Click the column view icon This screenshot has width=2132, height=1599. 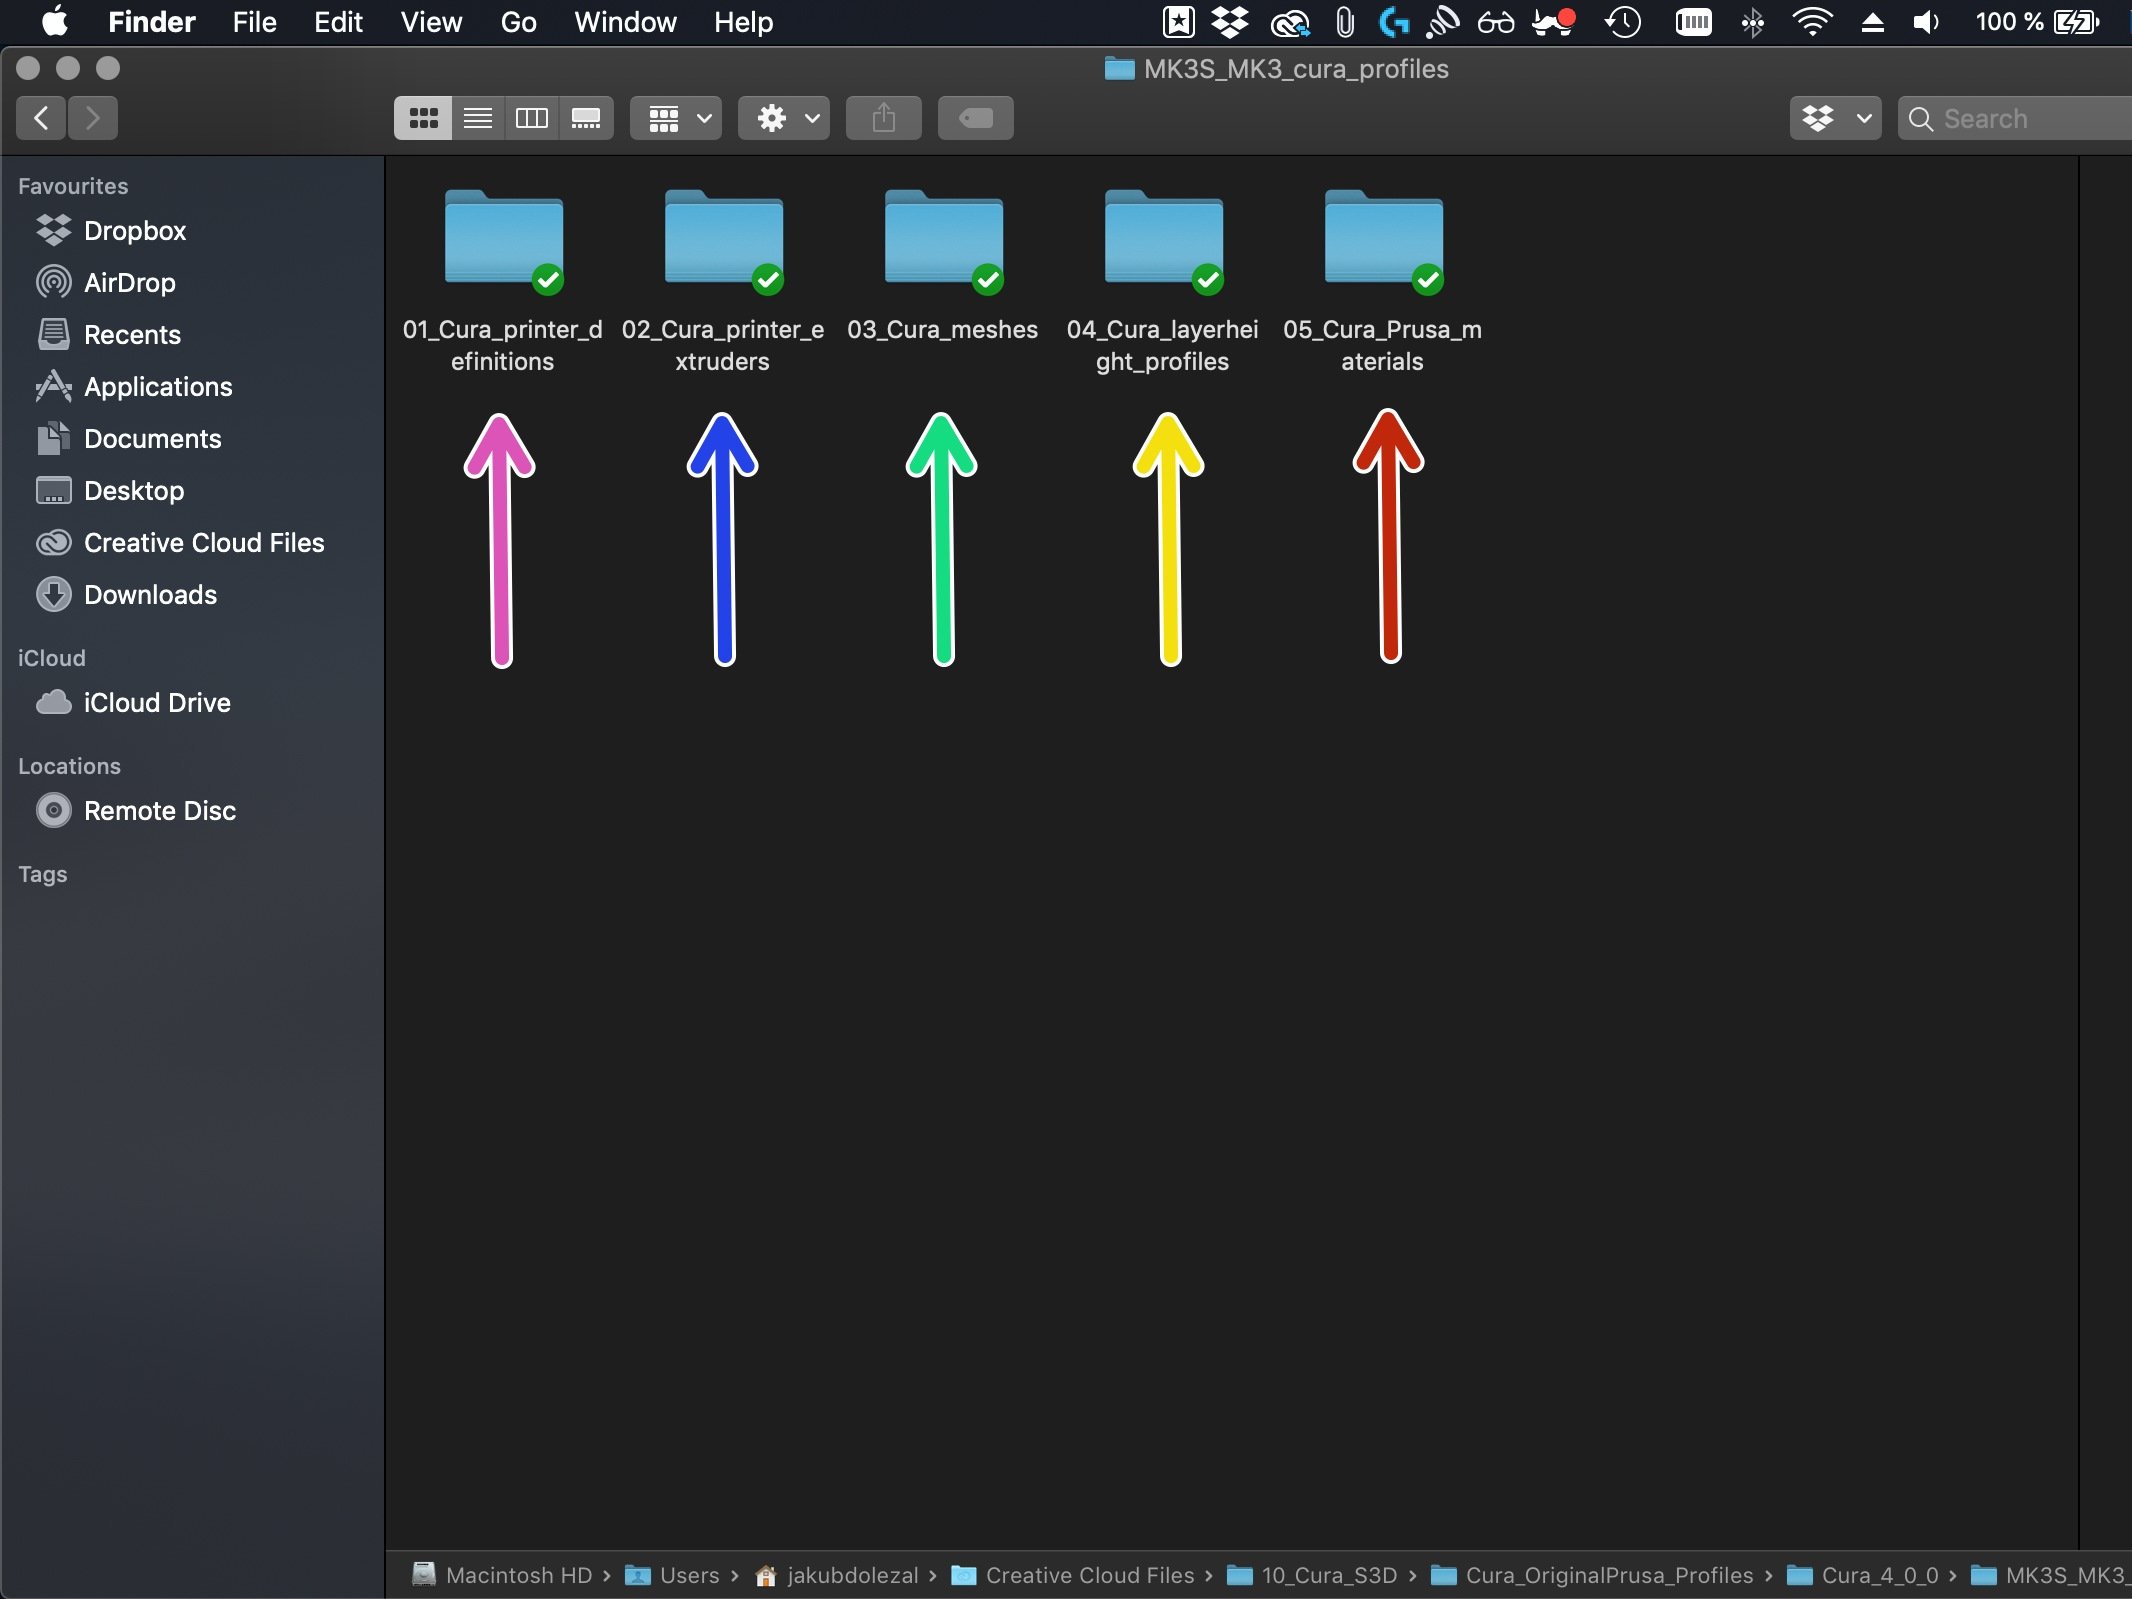click(x=530, y=116)
